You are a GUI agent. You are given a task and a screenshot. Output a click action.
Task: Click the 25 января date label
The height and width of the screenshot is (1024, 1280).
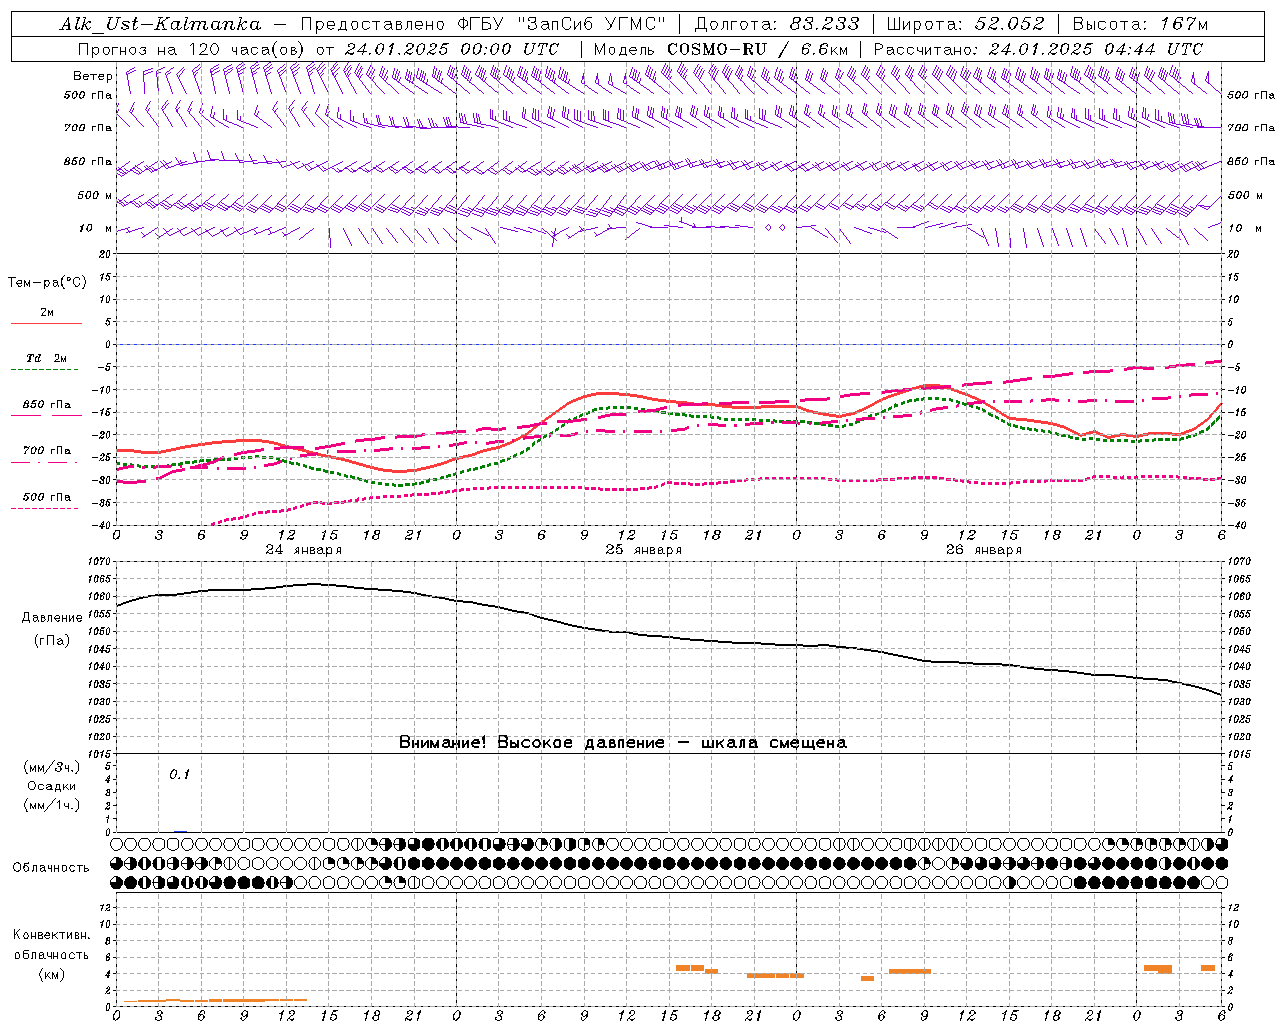643,550
